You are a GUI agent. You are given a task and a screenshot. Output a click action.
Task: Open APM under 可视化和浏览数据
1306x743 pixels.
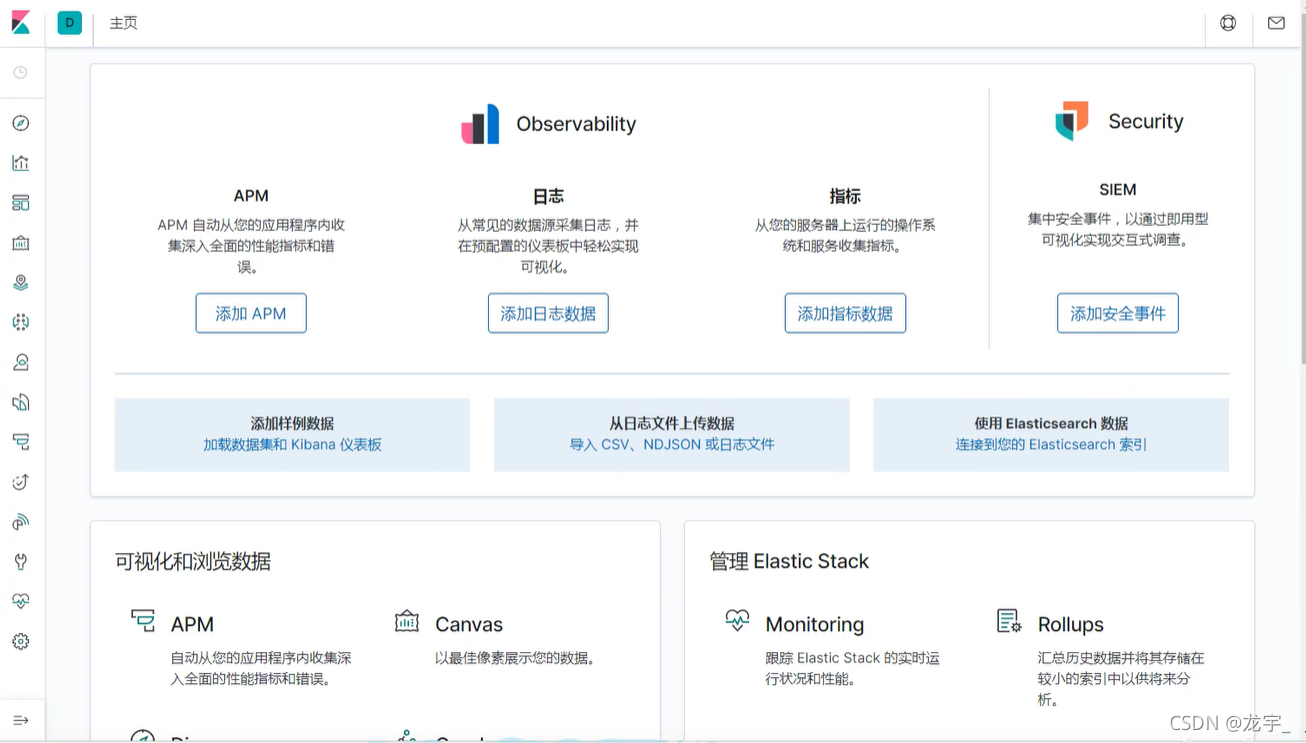tap(192, 624)
